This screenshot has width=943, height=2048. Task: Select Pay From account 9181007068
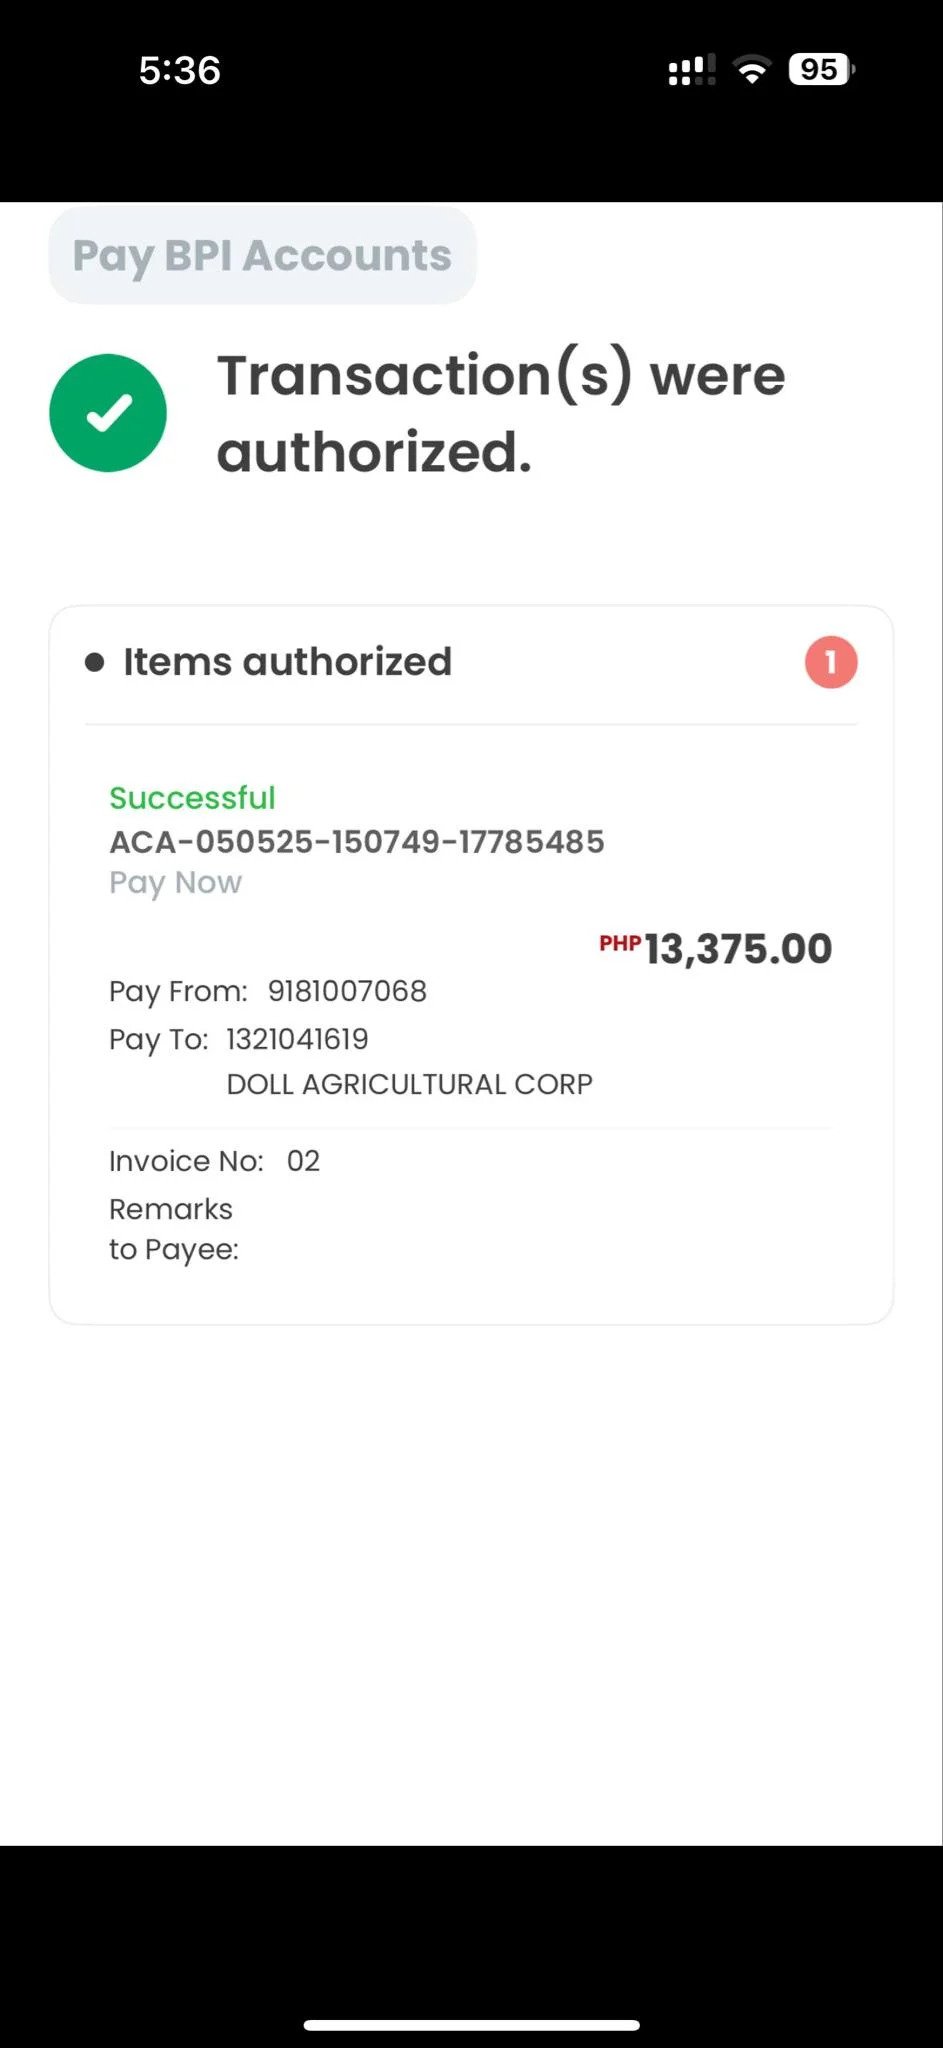tap(347, 991)
